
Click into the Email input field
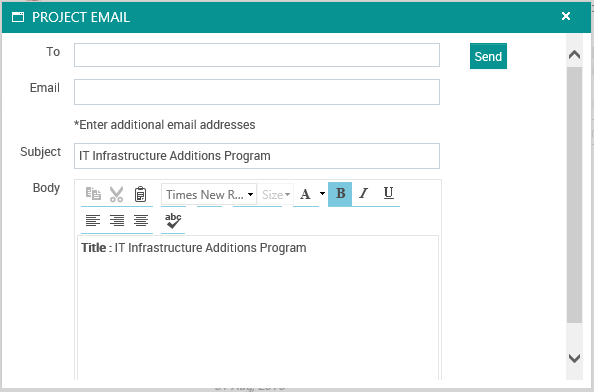point(257,92)
